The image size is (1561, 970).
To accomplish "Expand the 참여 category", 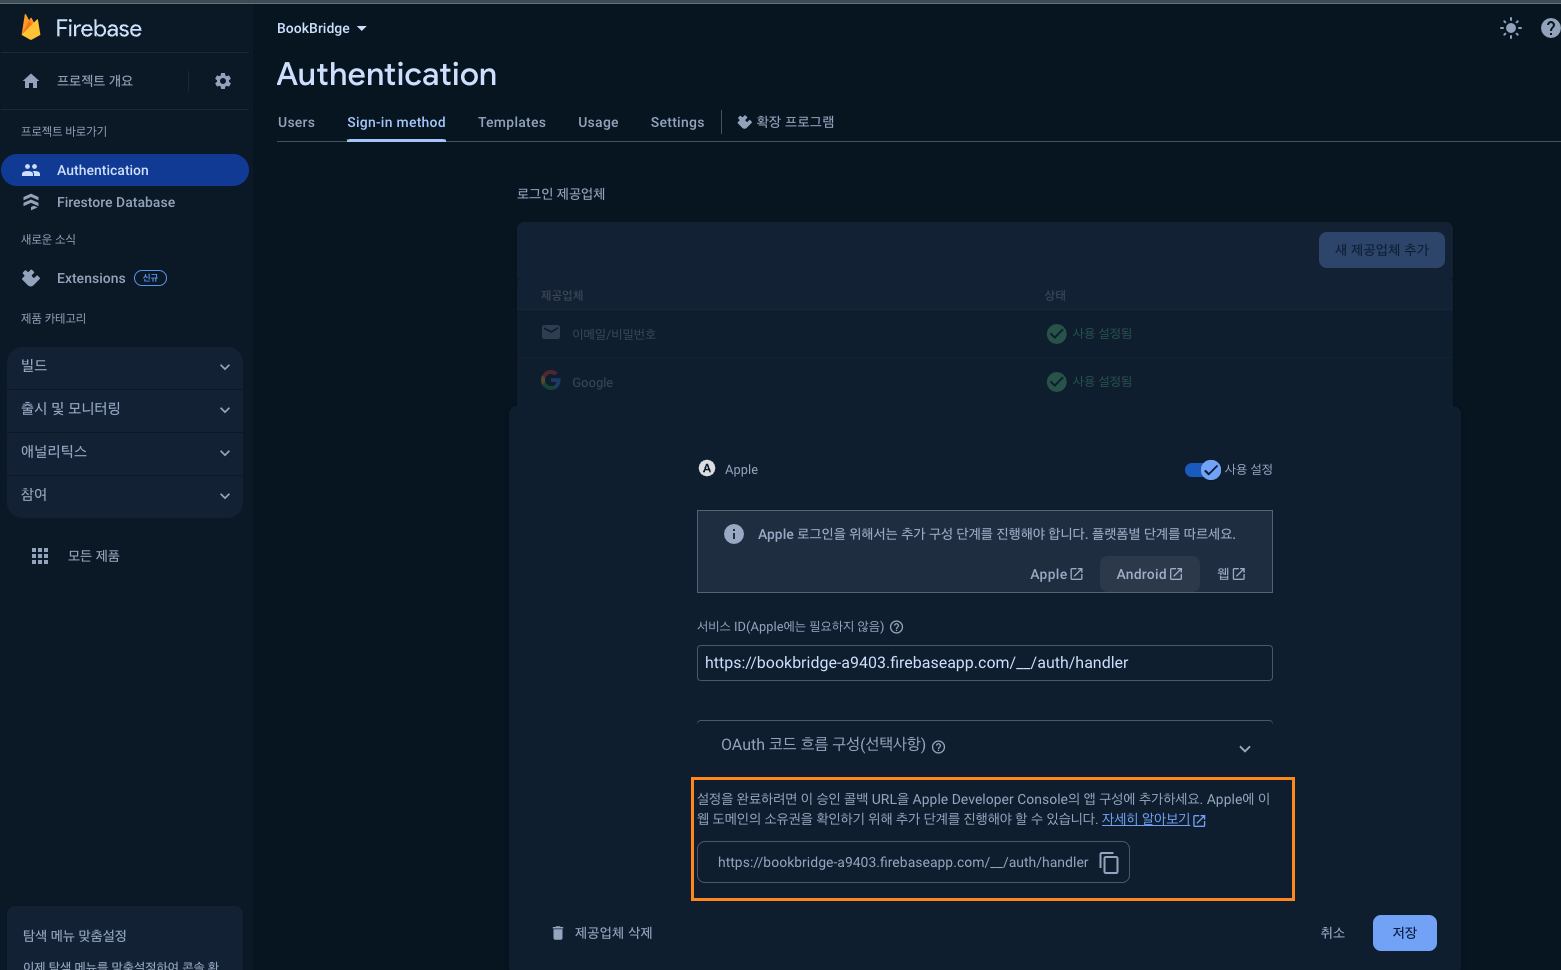I will (x=125, y=496).
